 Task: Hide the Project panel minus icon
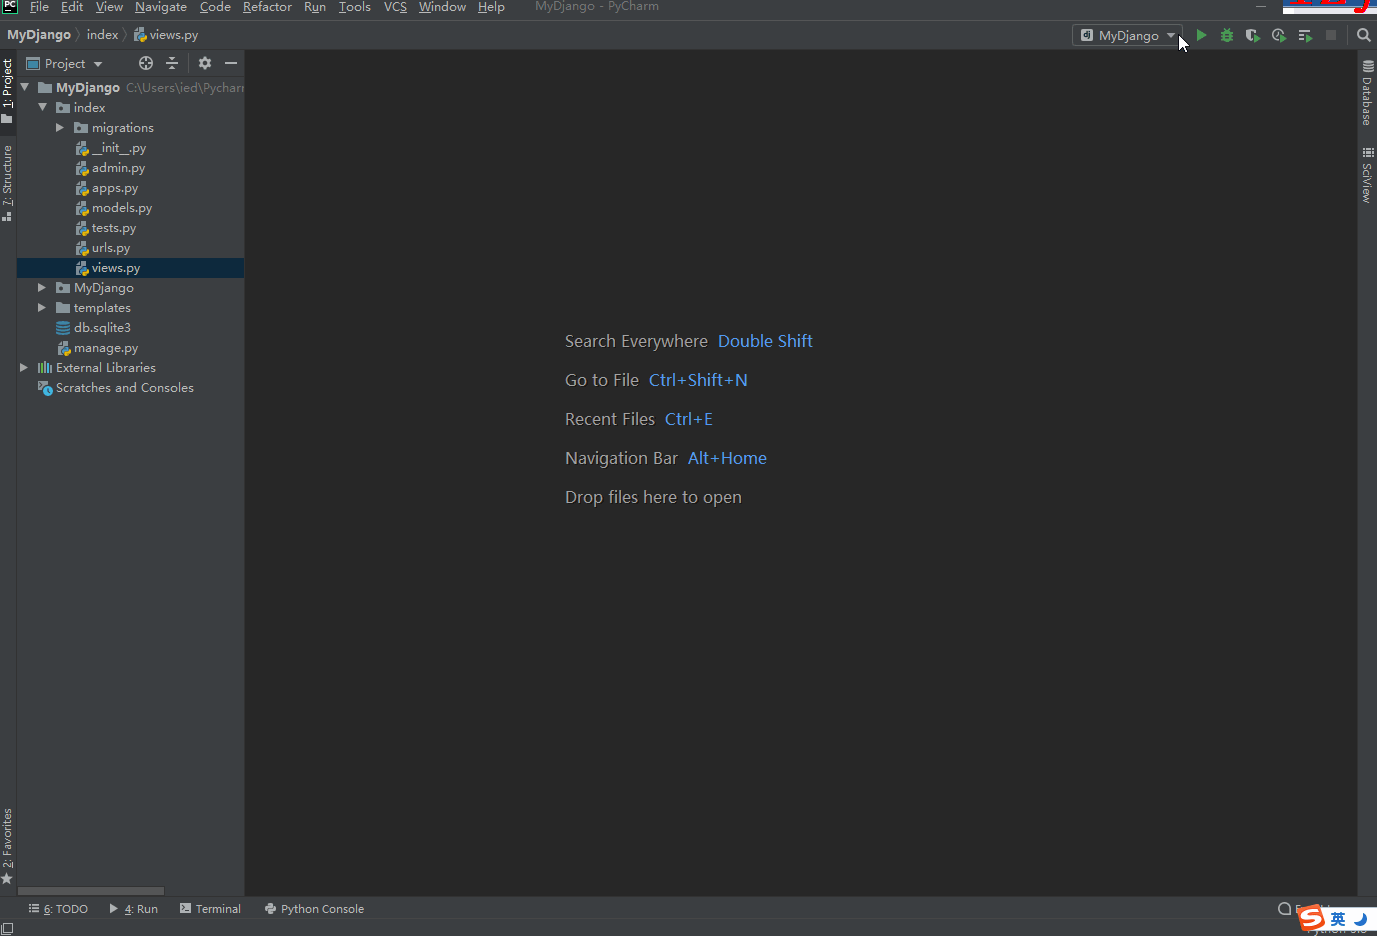[x=231, y=63]
